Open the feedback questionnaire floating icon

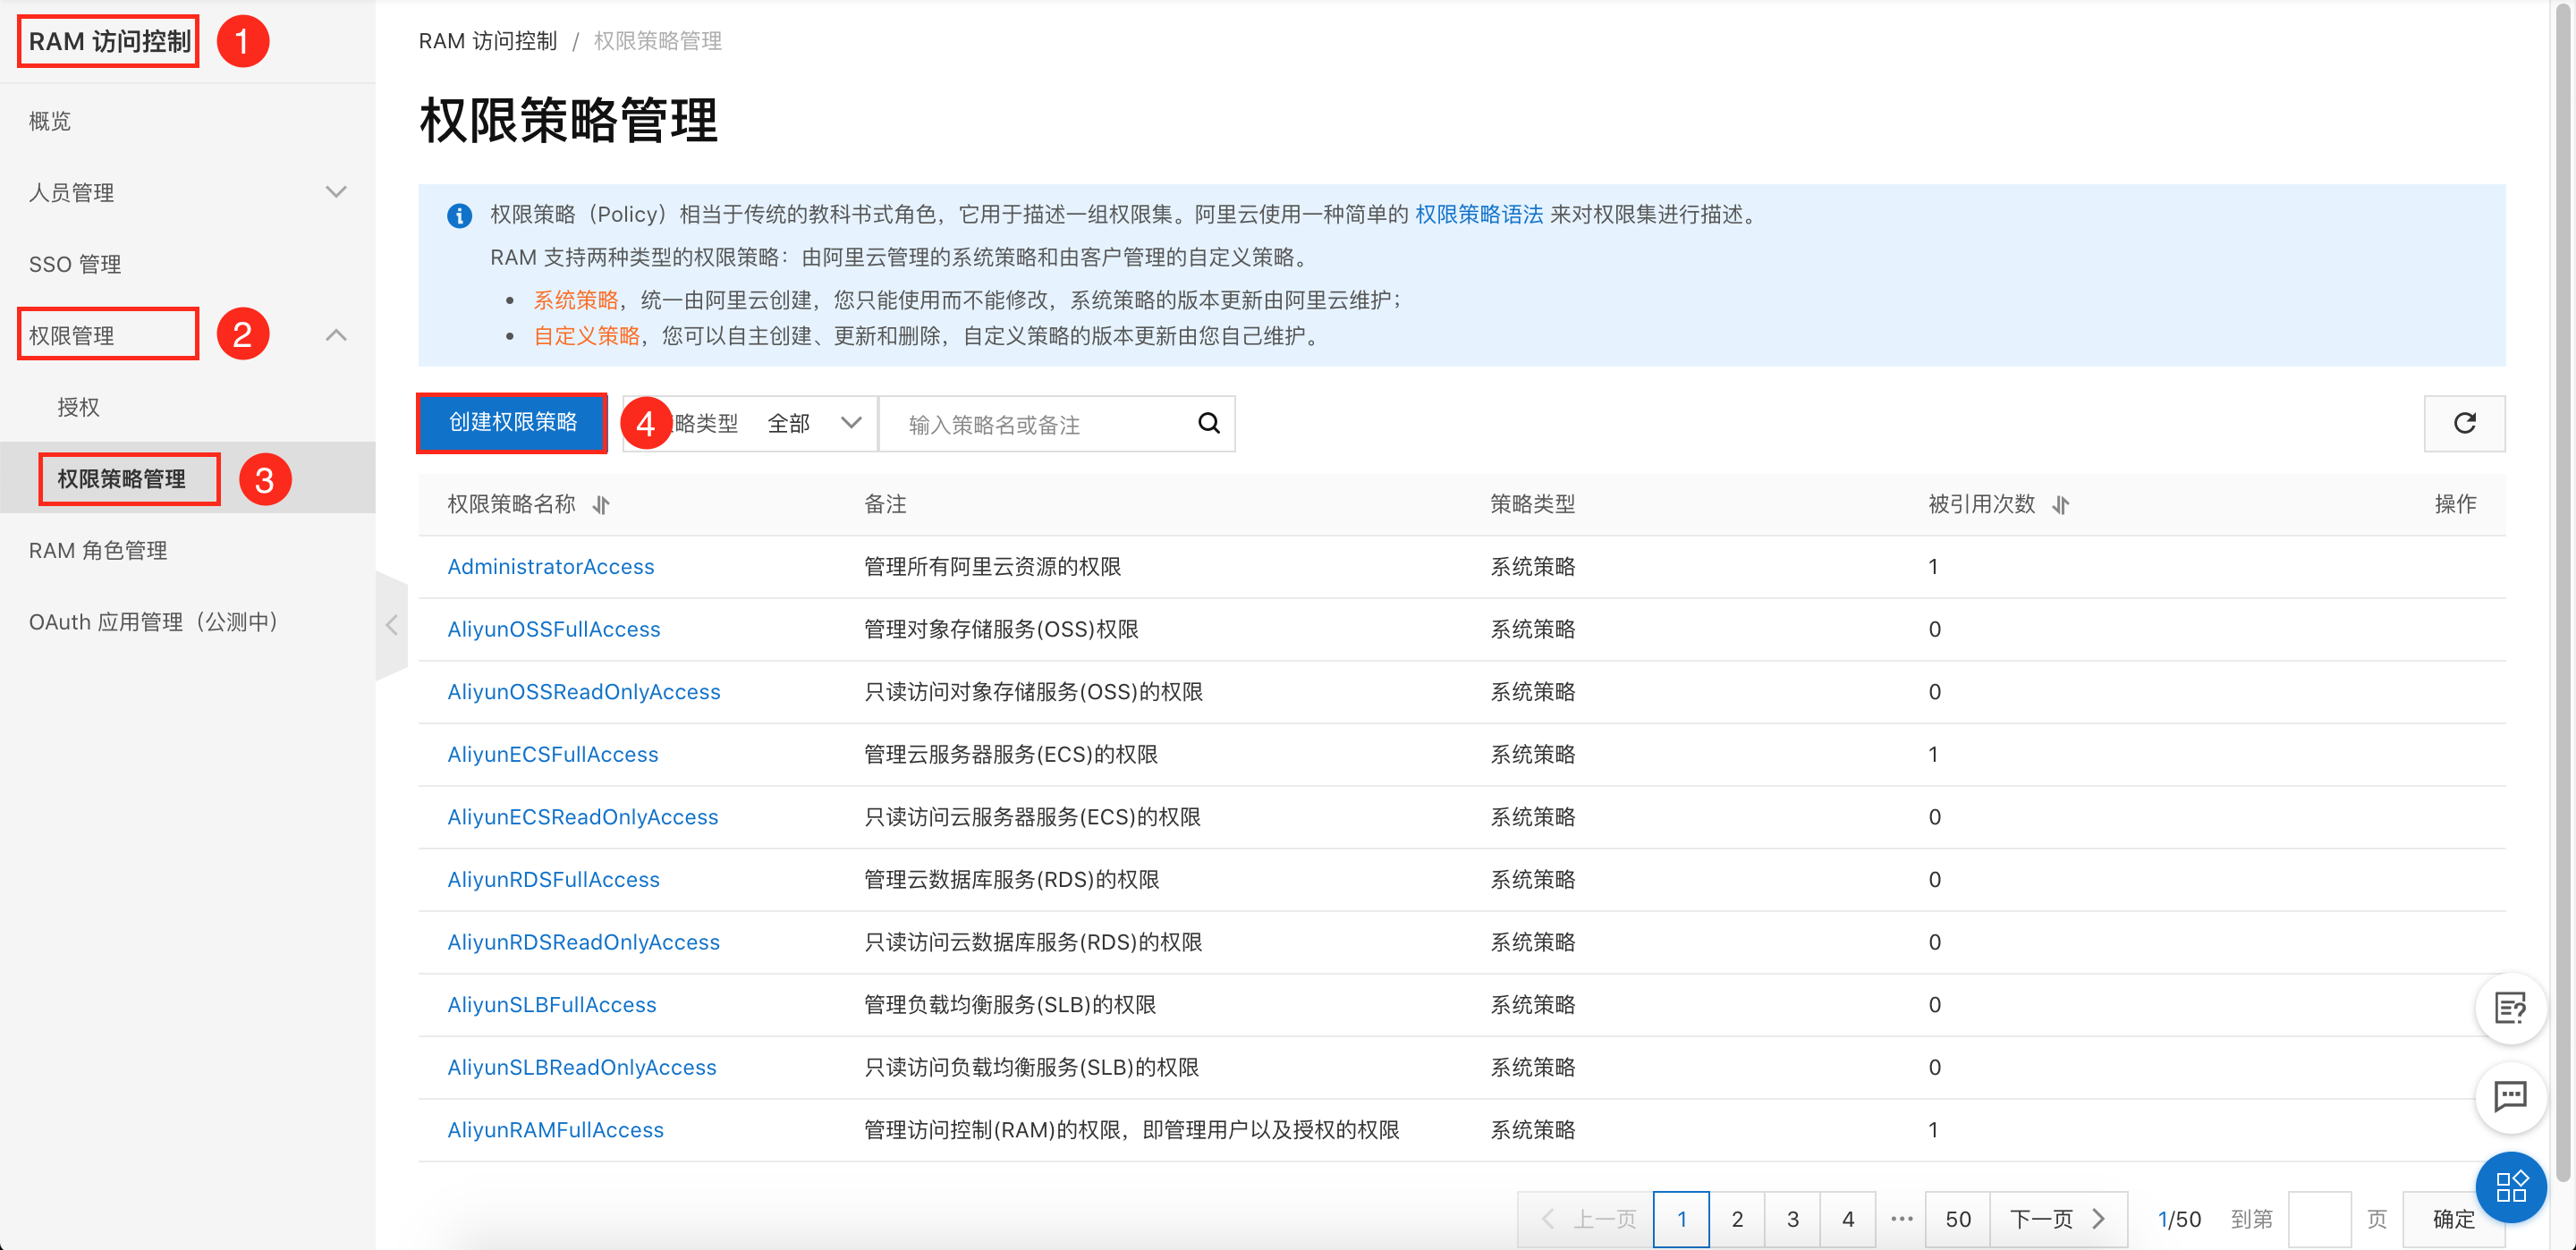pyautogui.click(x=2510, y=1008)
